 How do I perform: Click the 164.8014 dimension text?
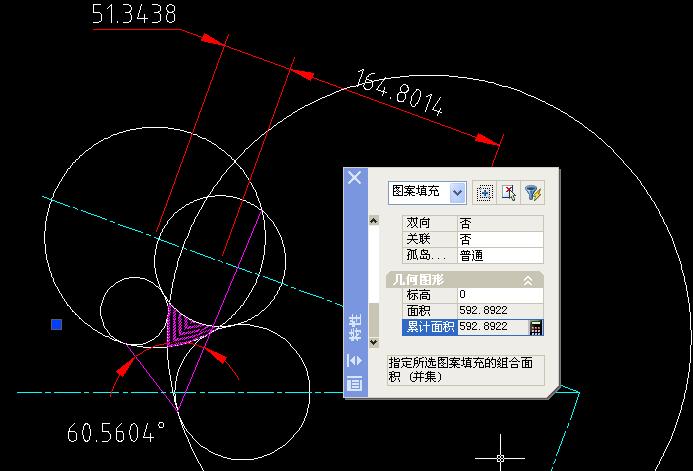(x=400, y=93)
